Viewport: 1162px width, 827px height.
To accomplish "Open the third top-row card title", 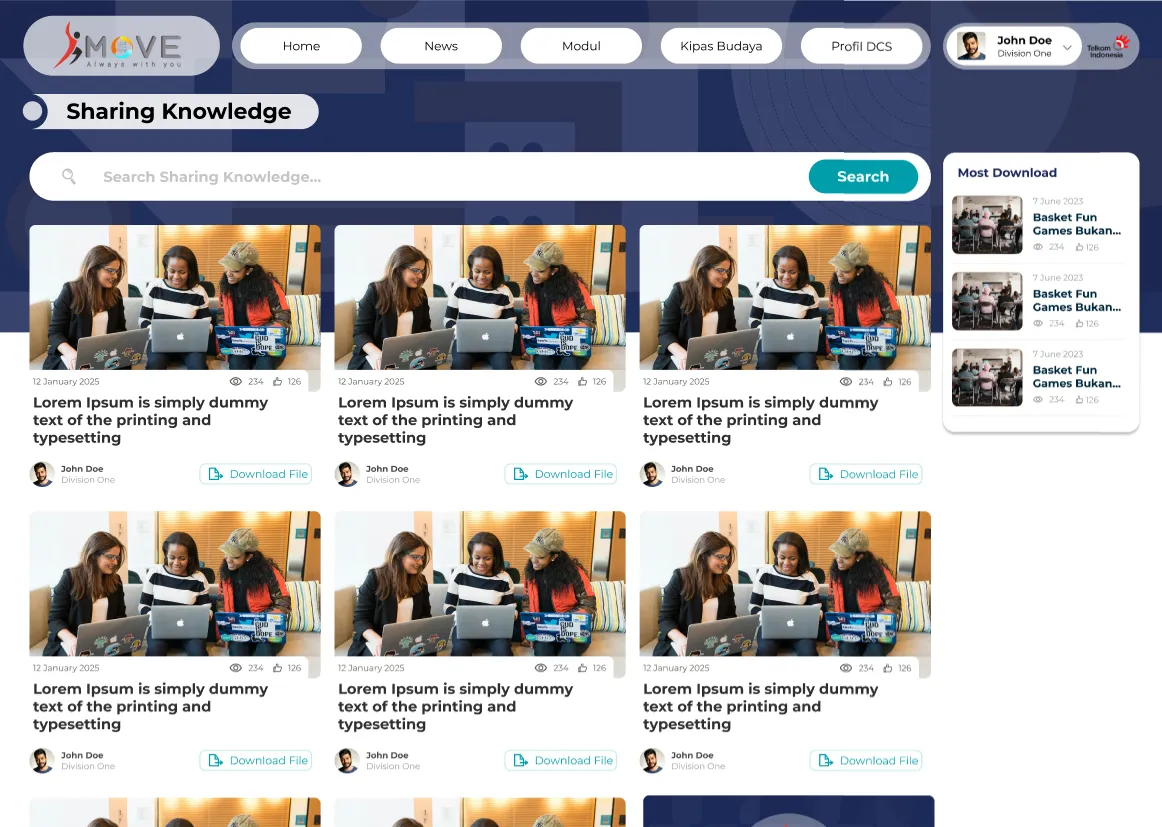I will point(760,420).
